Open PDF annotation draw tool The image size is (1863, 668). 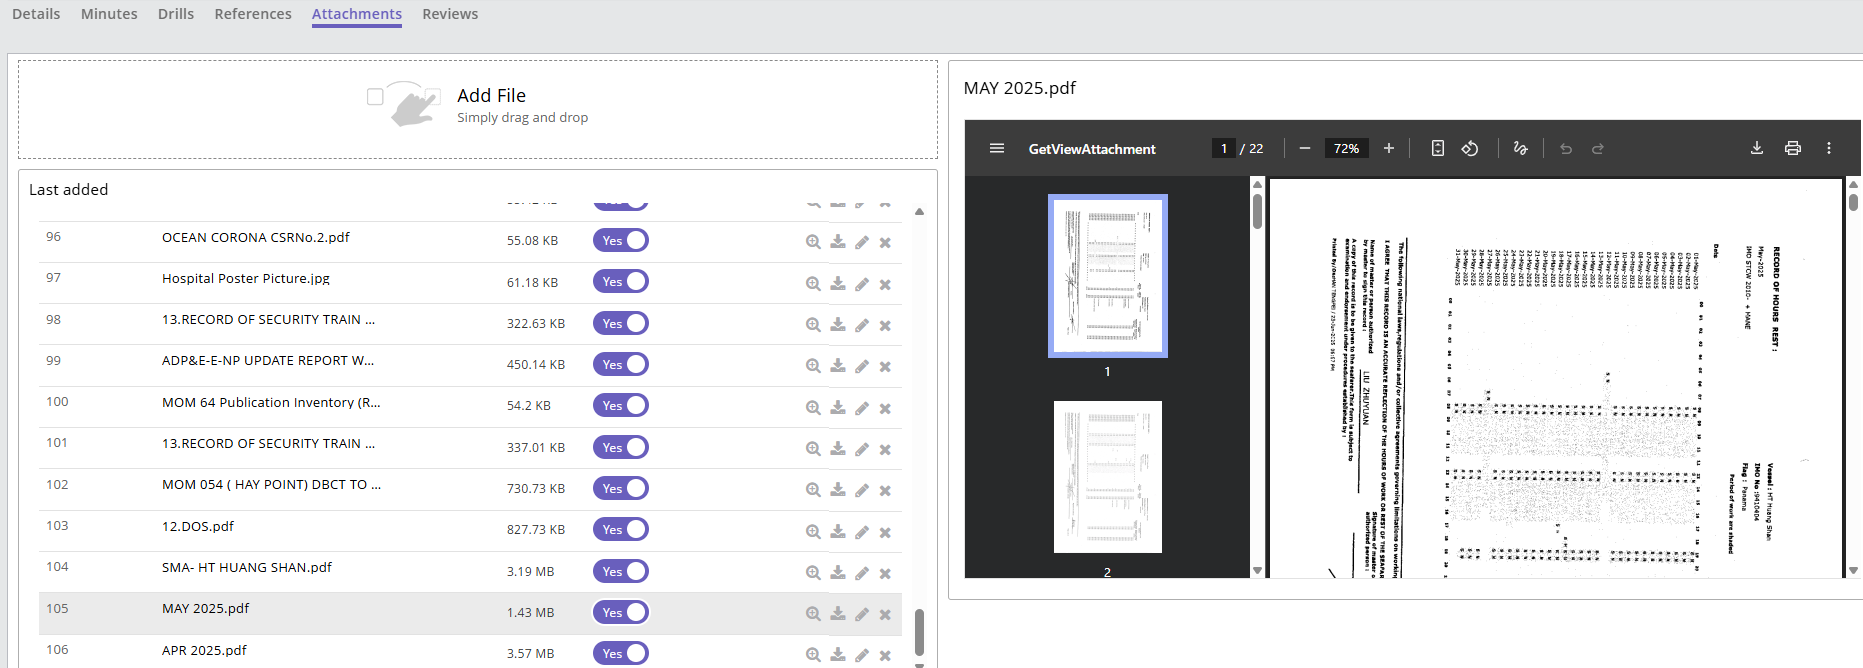coord(1521,148)
